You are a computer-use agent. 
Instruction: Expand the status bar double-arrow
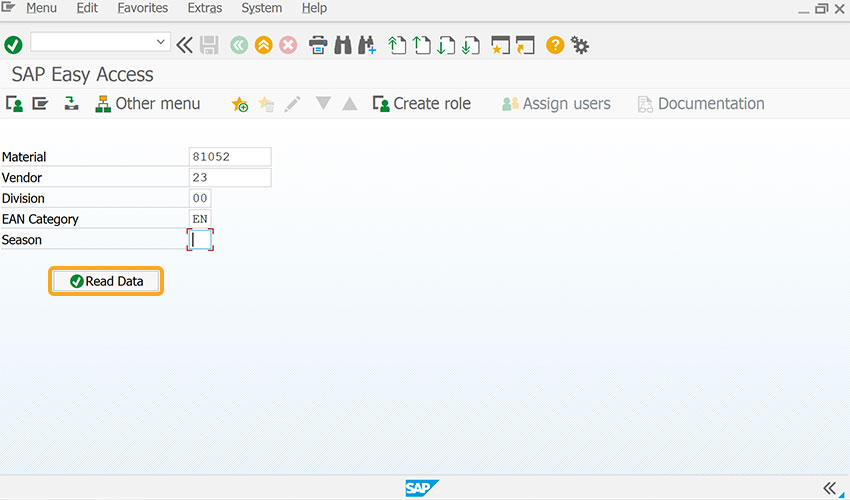coord(829,488)
